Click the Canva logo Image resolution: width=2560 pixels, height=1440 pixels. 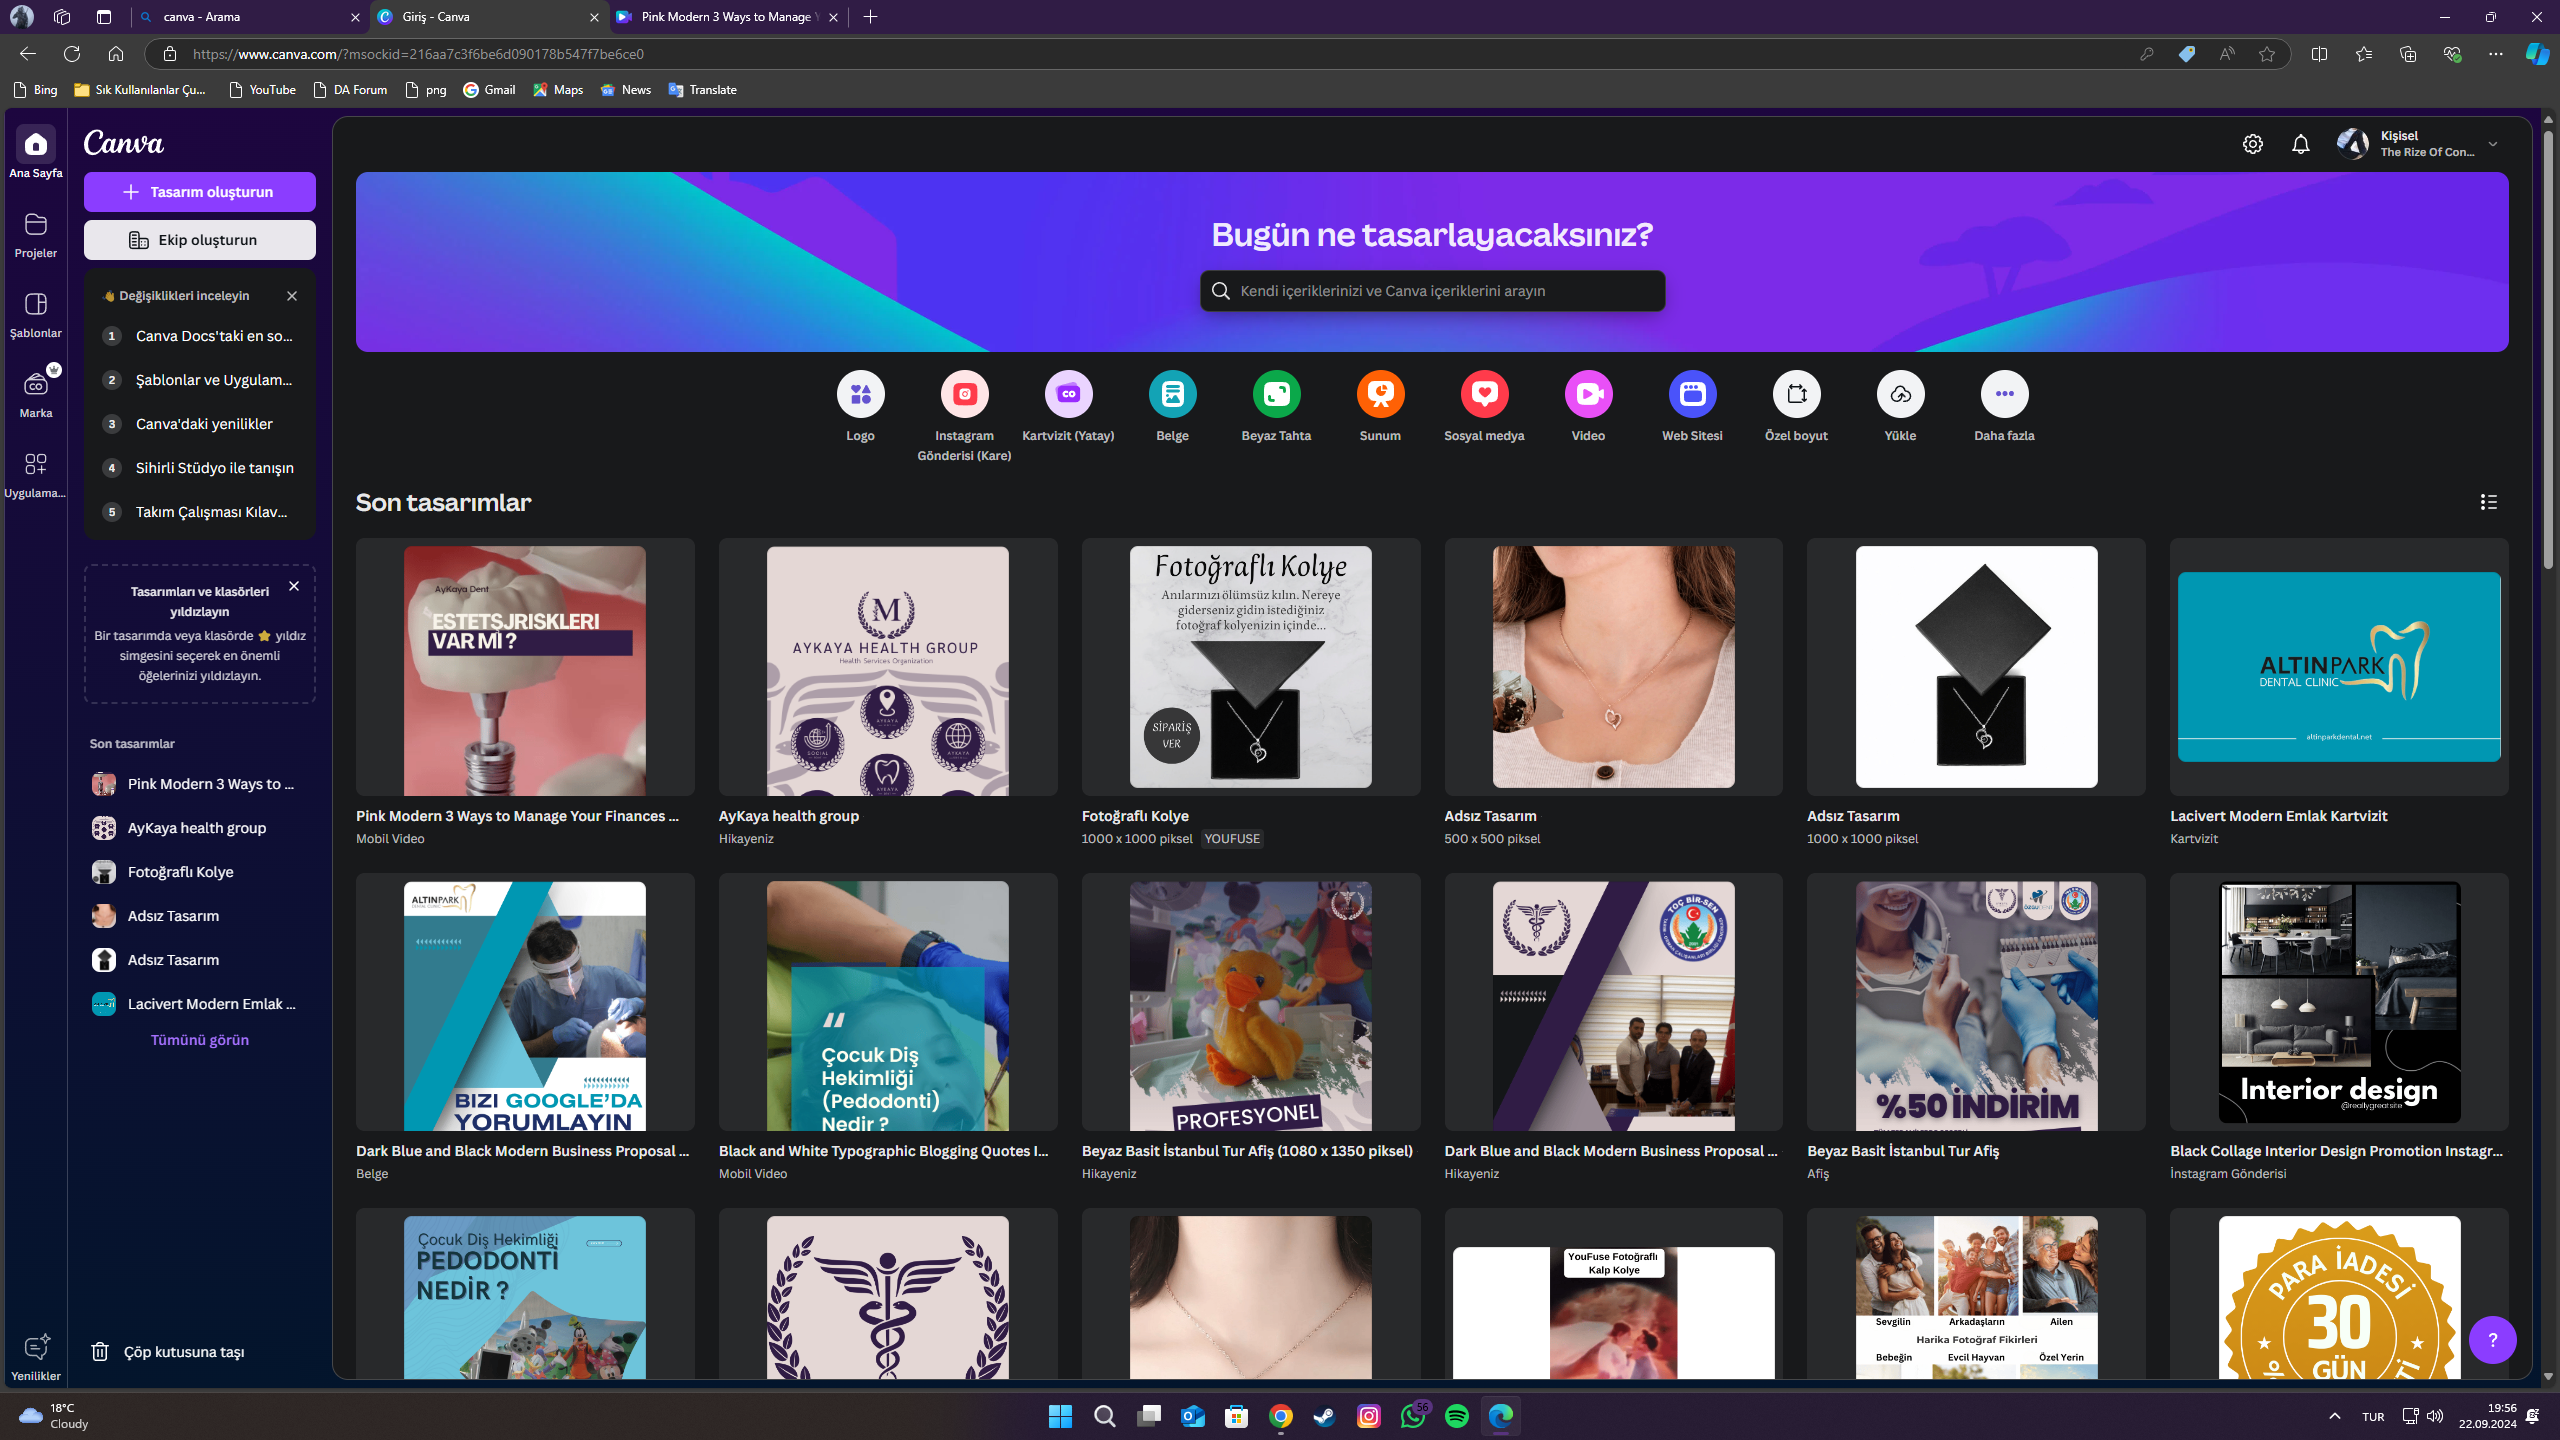(x=124, y=143)
